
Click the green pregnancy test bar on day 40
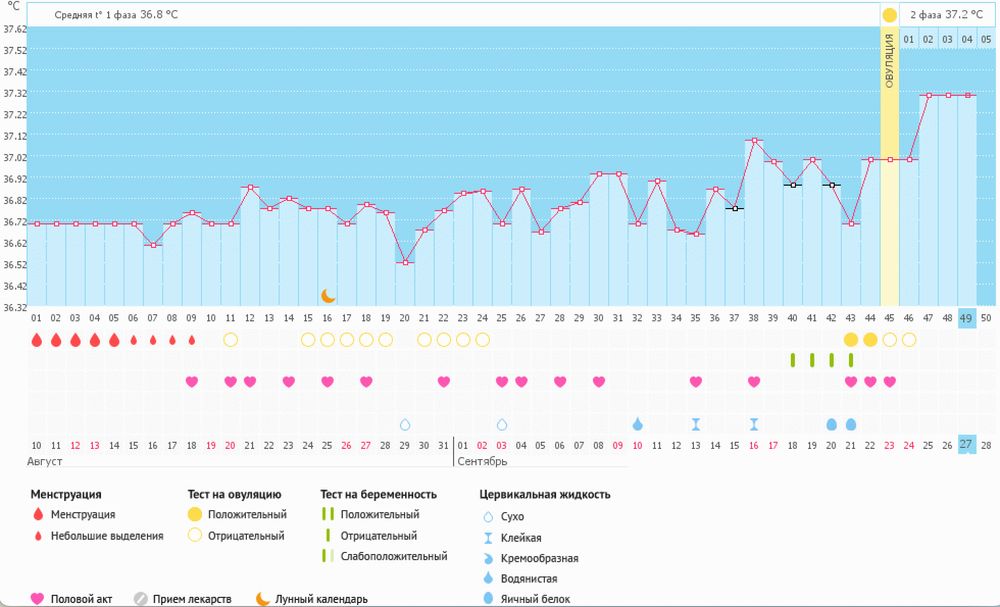792,360
